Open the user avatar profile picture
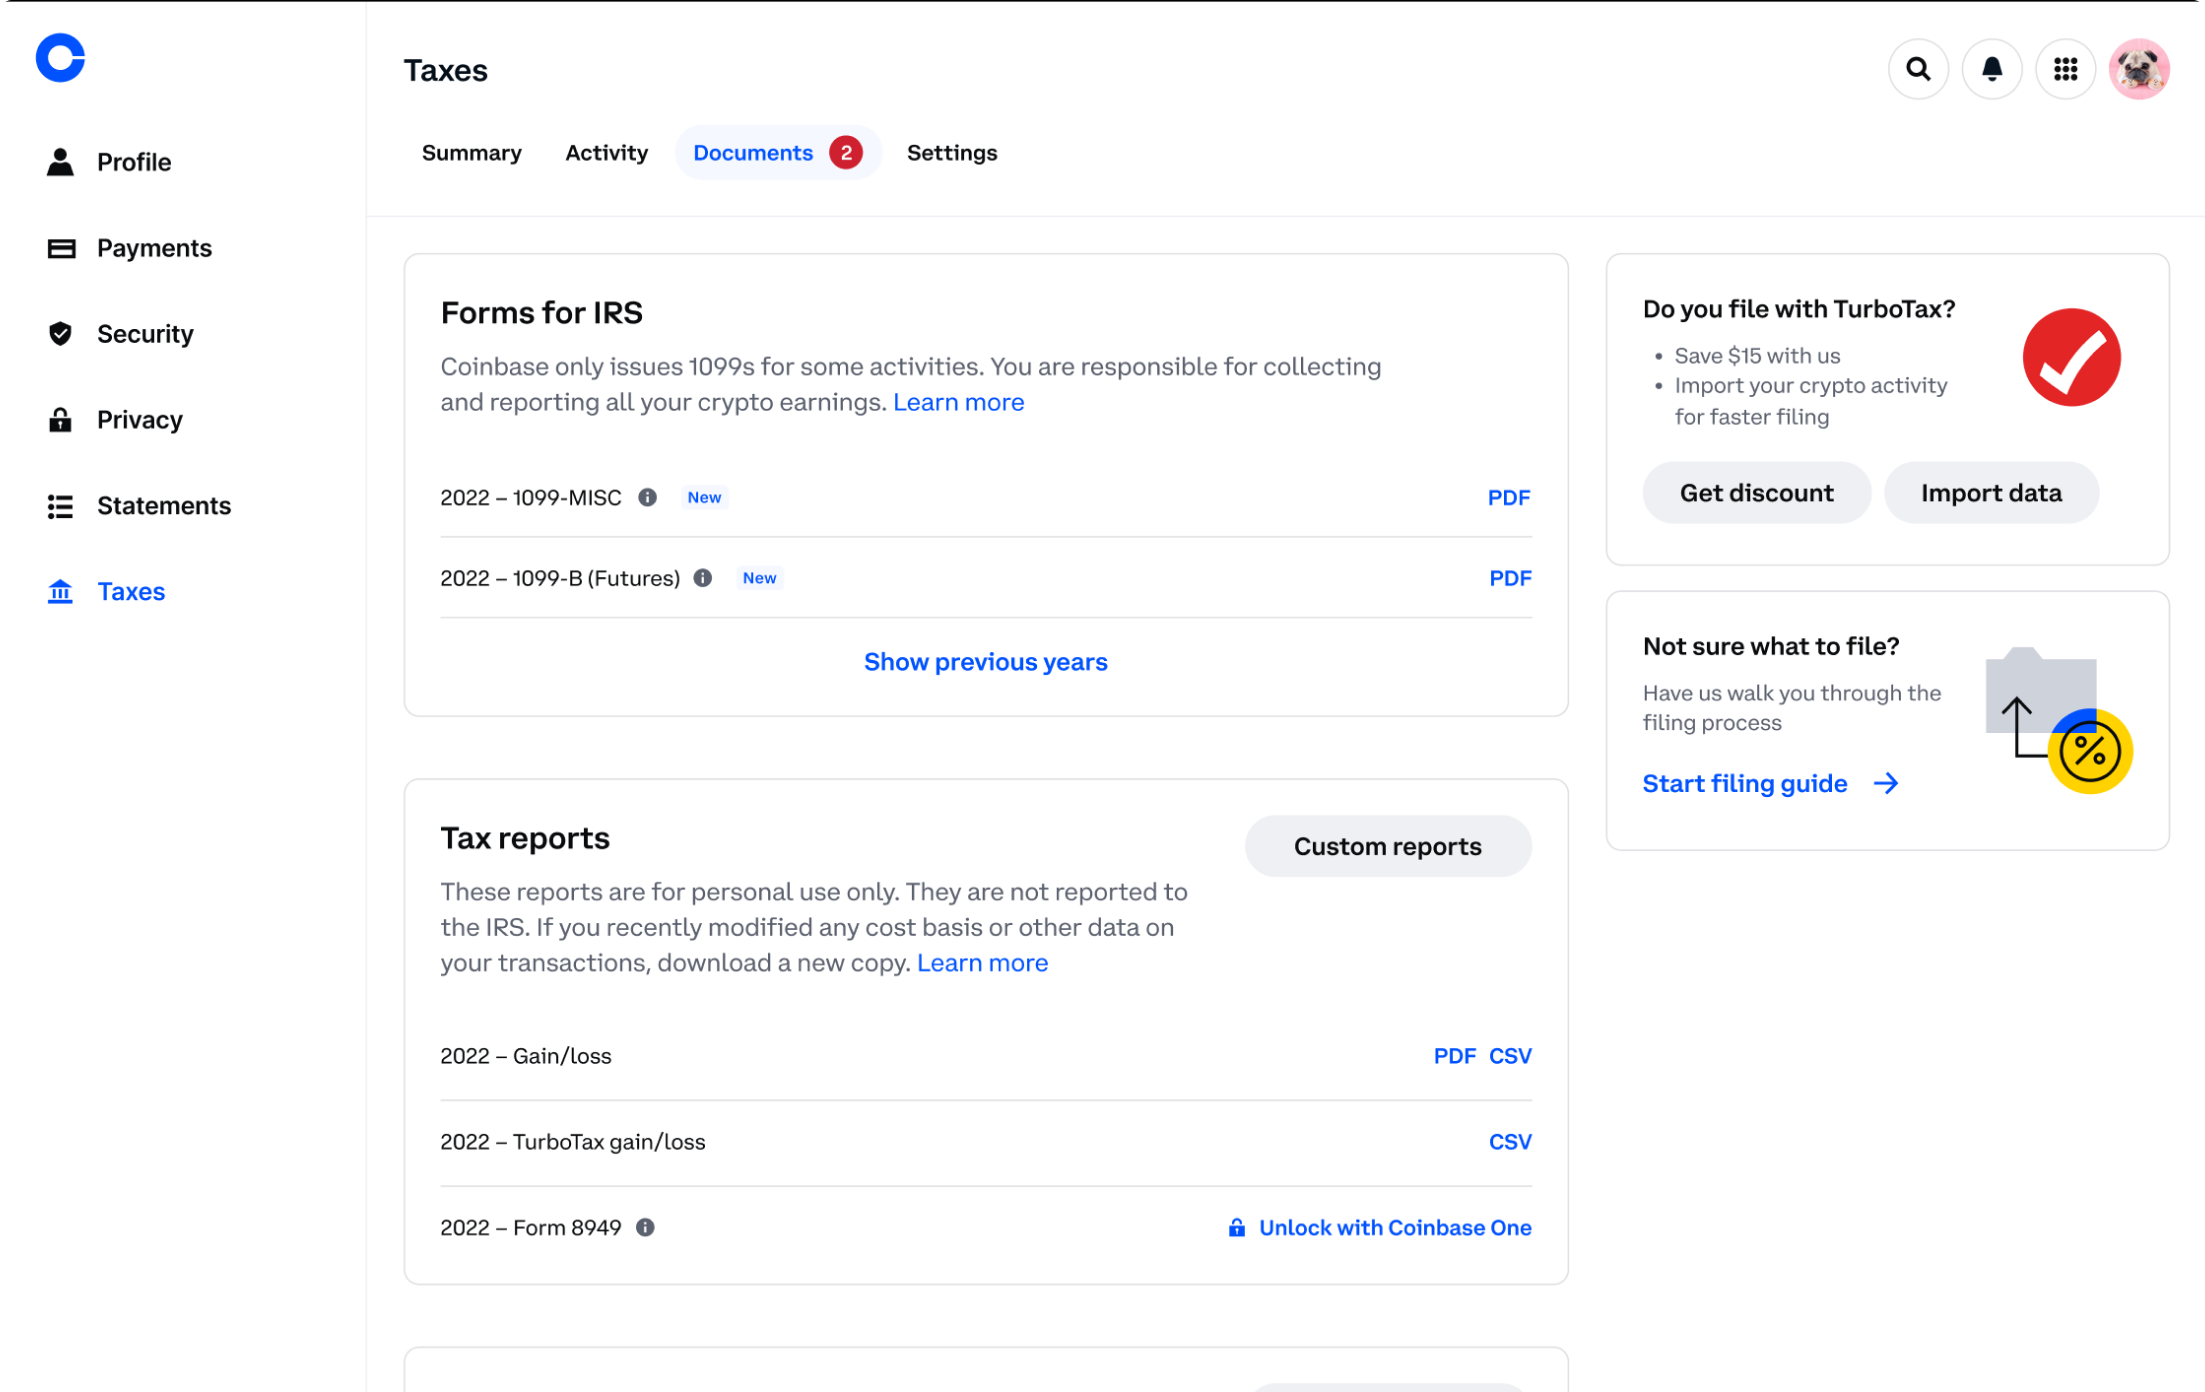2205x1392 pixels. click(x=2139, y=69)
